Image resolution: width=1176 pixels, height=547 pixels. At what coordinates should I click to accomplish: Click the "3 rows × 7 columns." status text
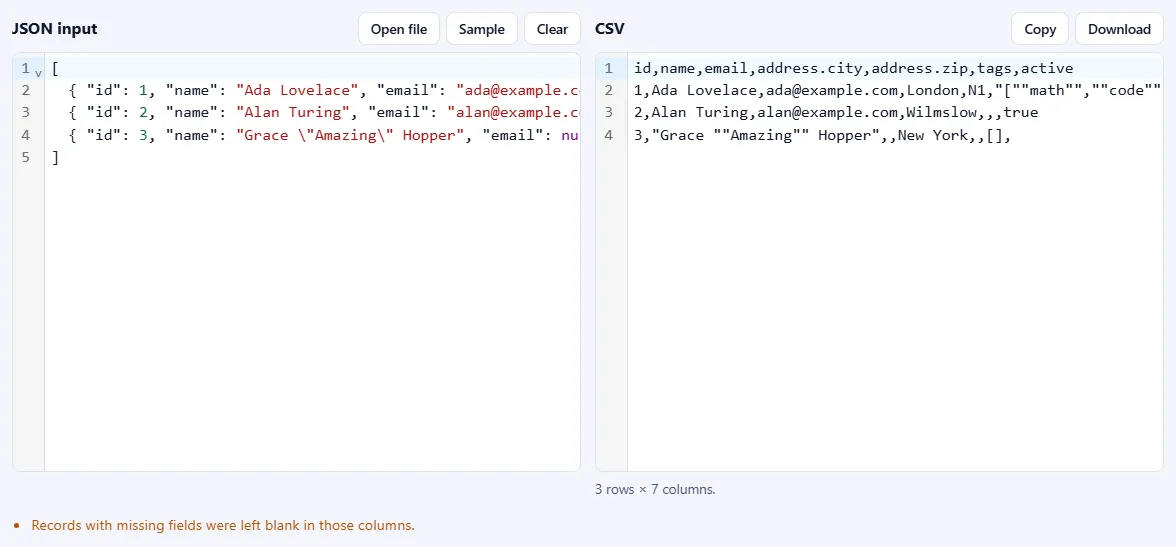pos(656,489)
